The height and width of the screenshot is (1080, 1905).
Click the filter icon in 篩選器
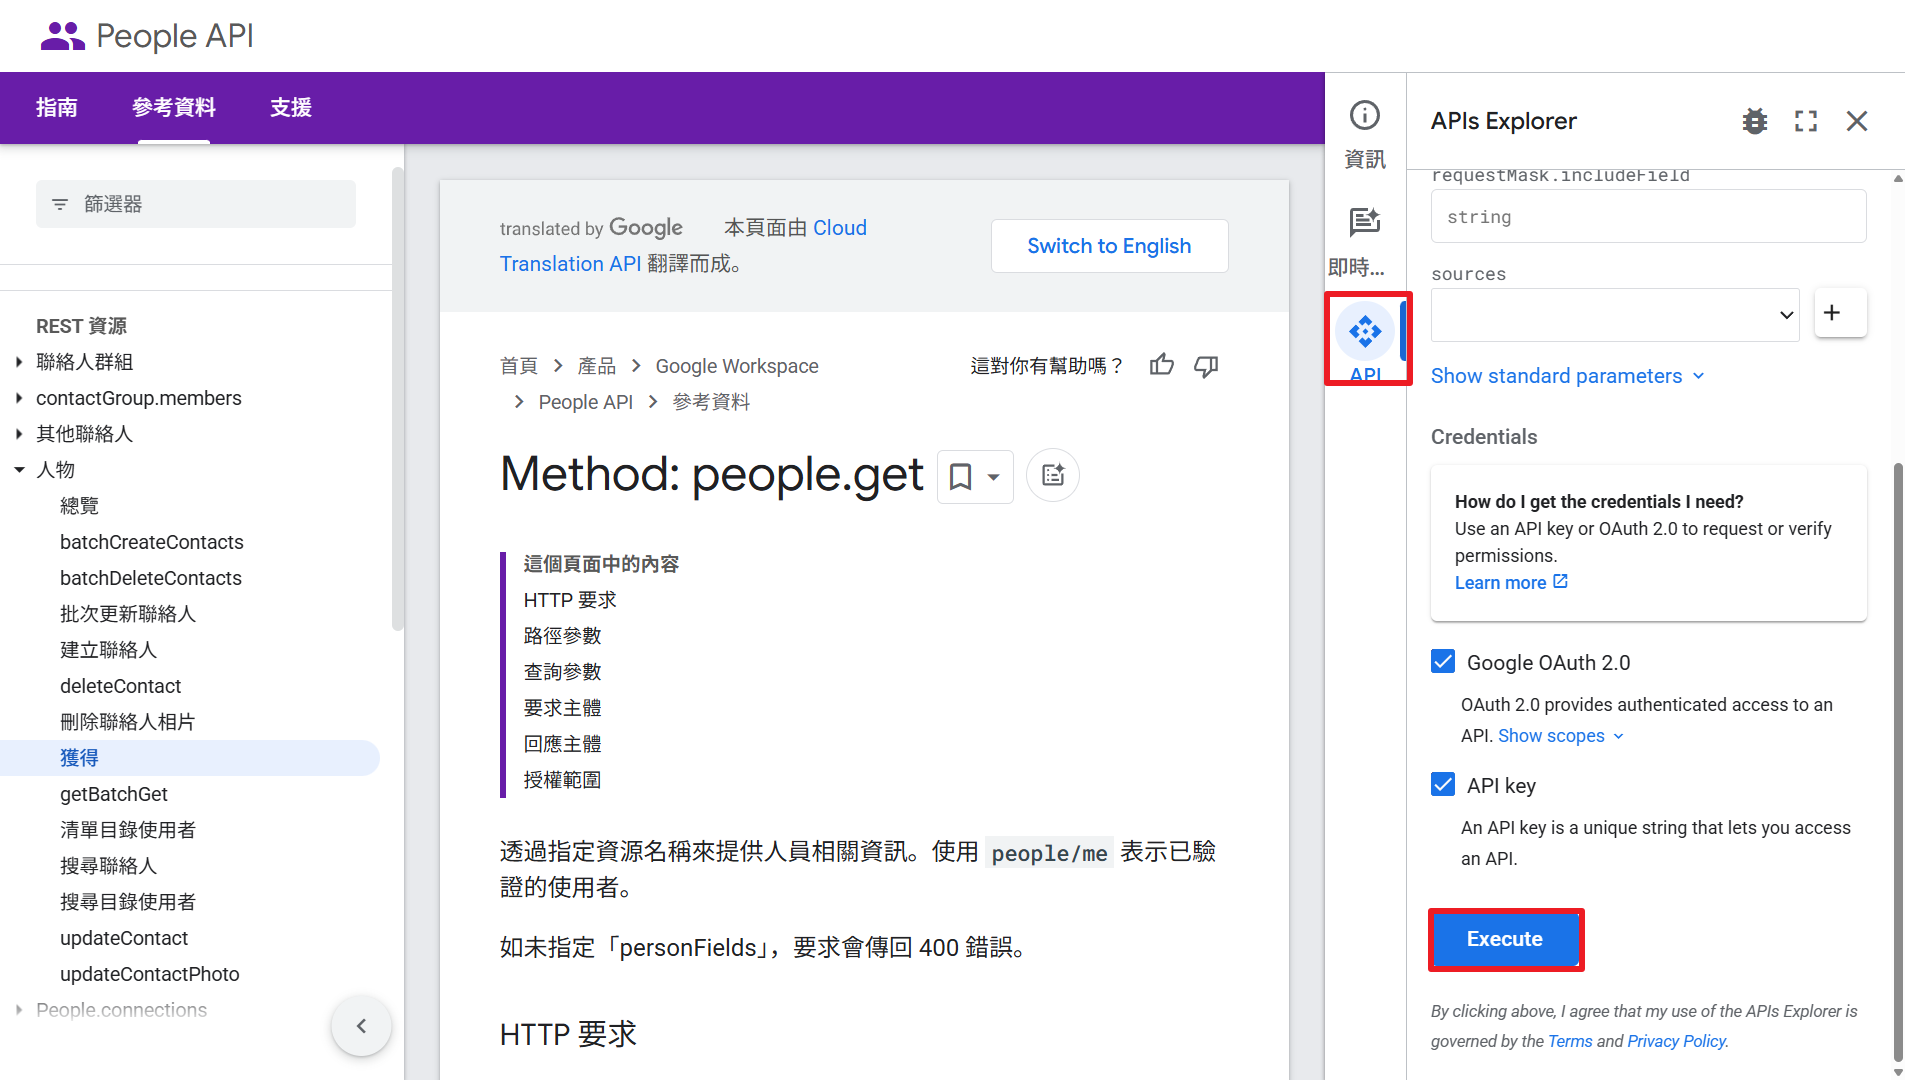click(60, 204)
